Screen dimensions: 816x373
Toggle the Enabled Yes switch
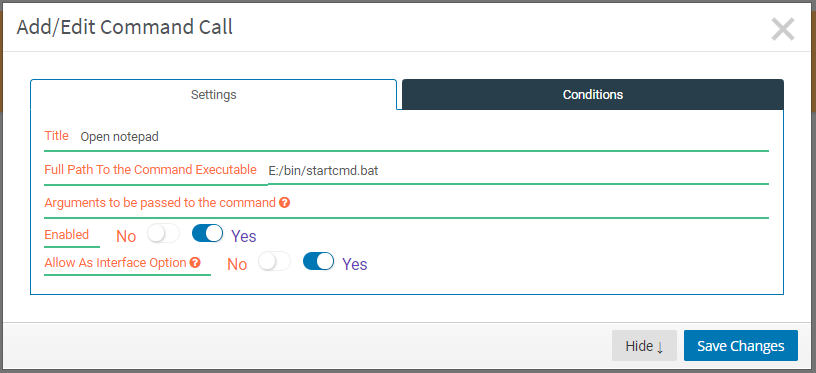[x=208, y=234]
